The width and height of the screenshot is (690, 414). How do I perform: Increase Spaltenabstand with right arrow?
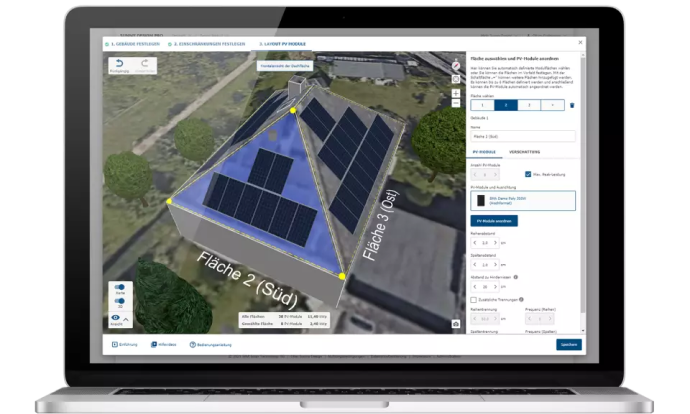pyautogui.click(x=495, y=265)
